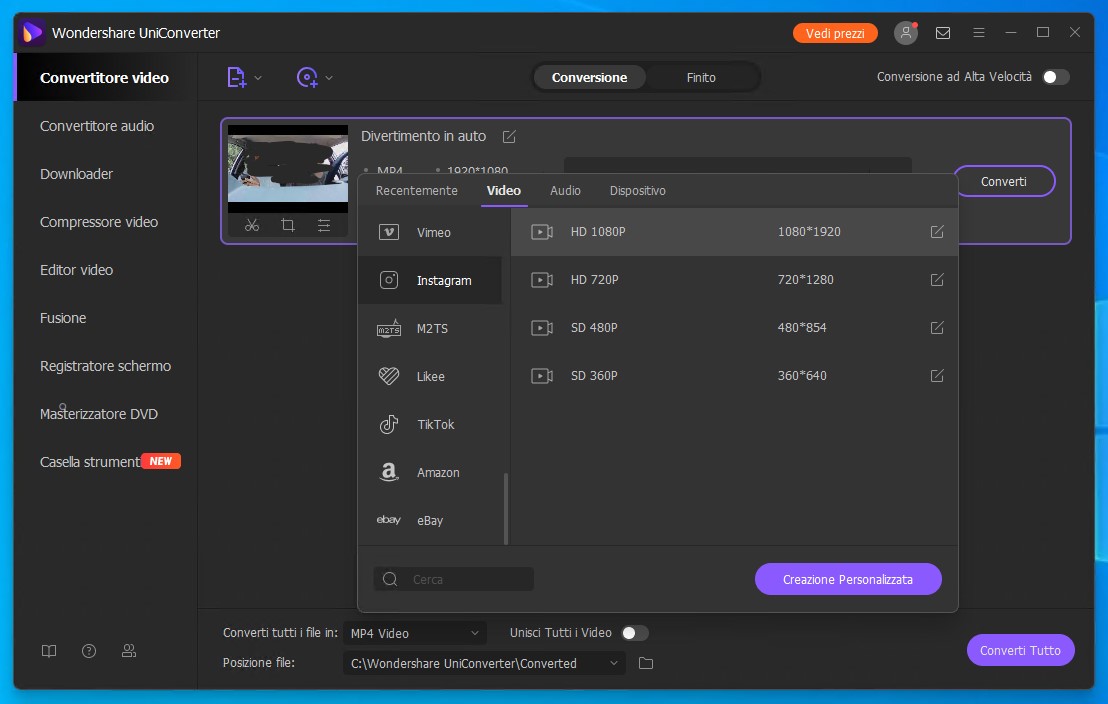Screen dimensions: 1108x704
Task: Click the load DVD disc icon
Action: point(307,77)
